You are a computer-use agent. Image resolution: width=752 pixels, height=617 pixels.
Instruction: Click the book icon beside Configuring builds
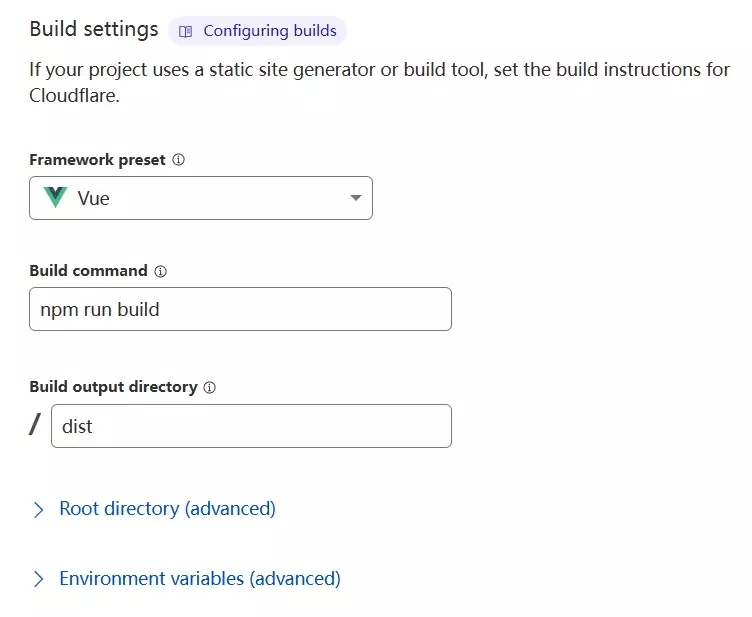tap(185, 31)
